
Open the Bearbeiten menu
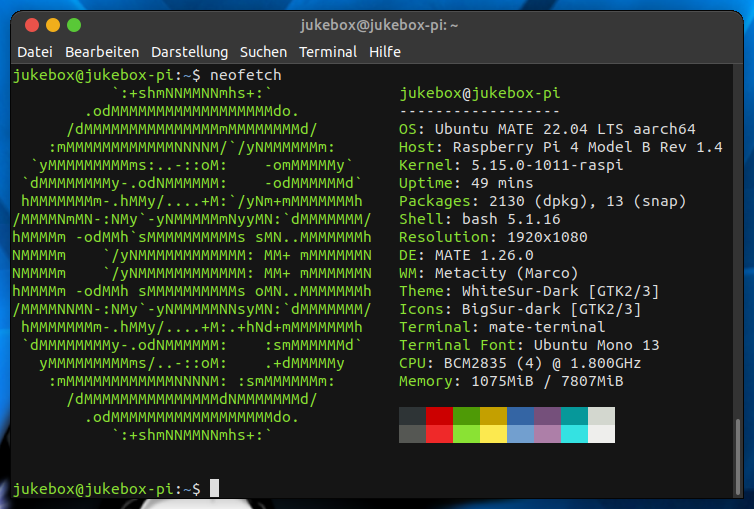[102, 52]
